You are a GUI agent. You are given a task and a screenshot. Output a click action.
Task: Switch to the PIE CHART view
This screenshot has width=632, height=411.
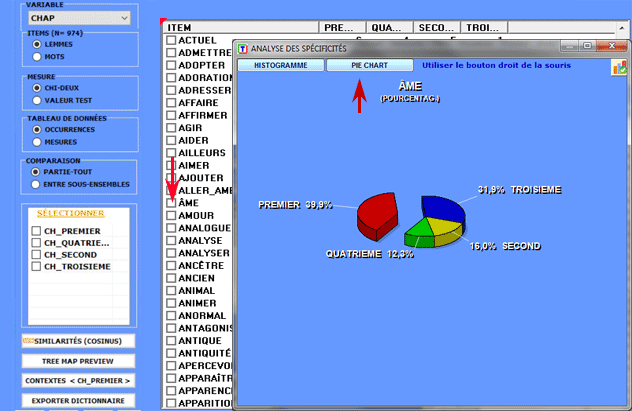[x=368, y=65]
